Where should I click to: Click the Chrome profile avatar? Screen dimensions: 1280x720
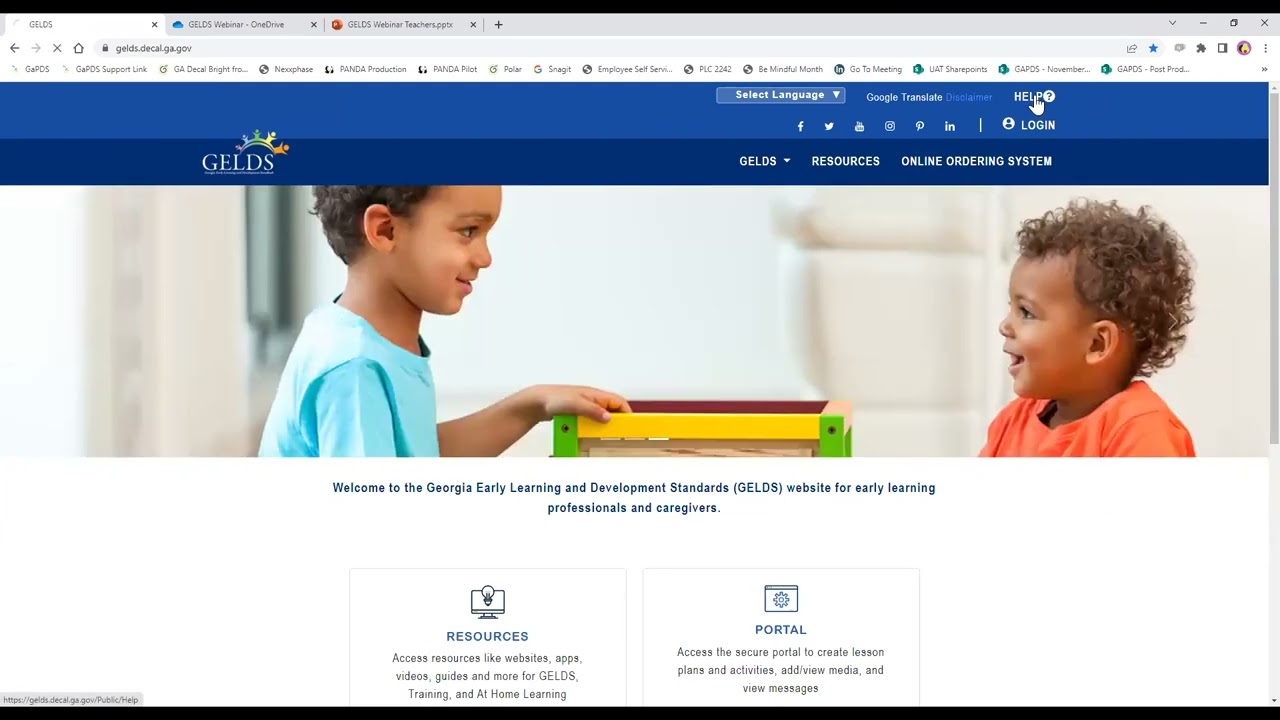click(x=1244, y=48)
